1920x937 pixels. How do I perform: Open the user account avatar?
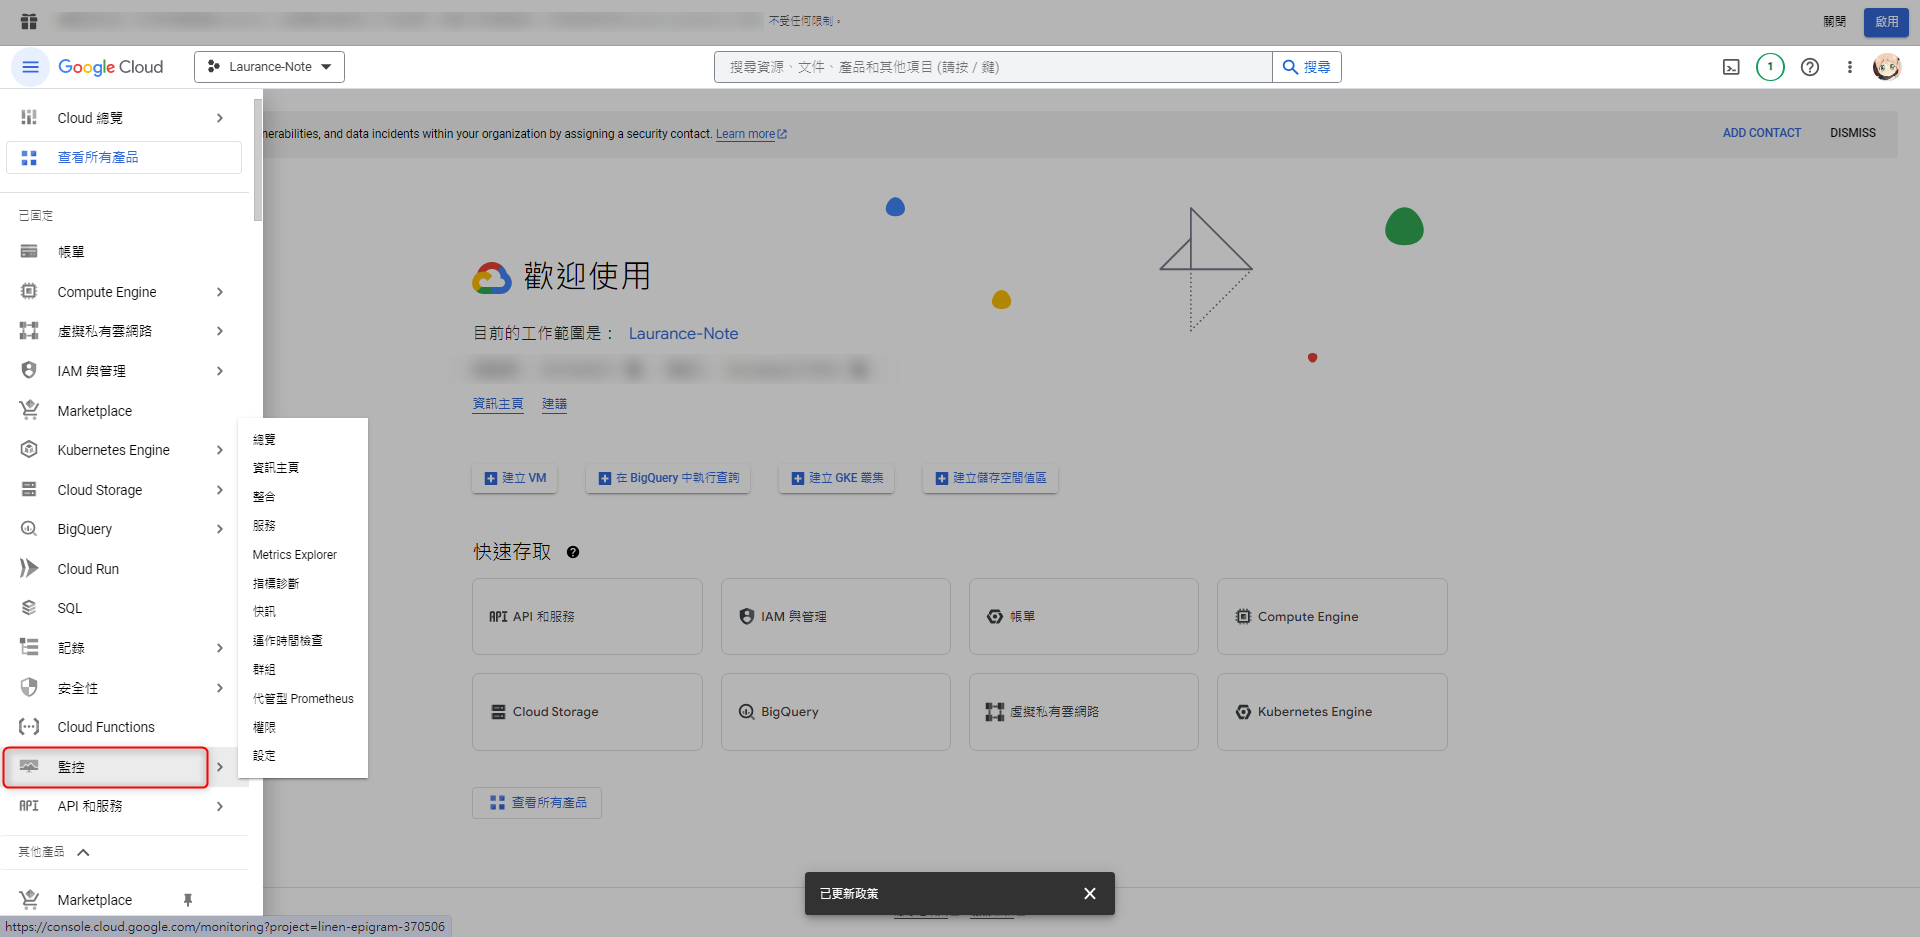tap(1886, 67)
